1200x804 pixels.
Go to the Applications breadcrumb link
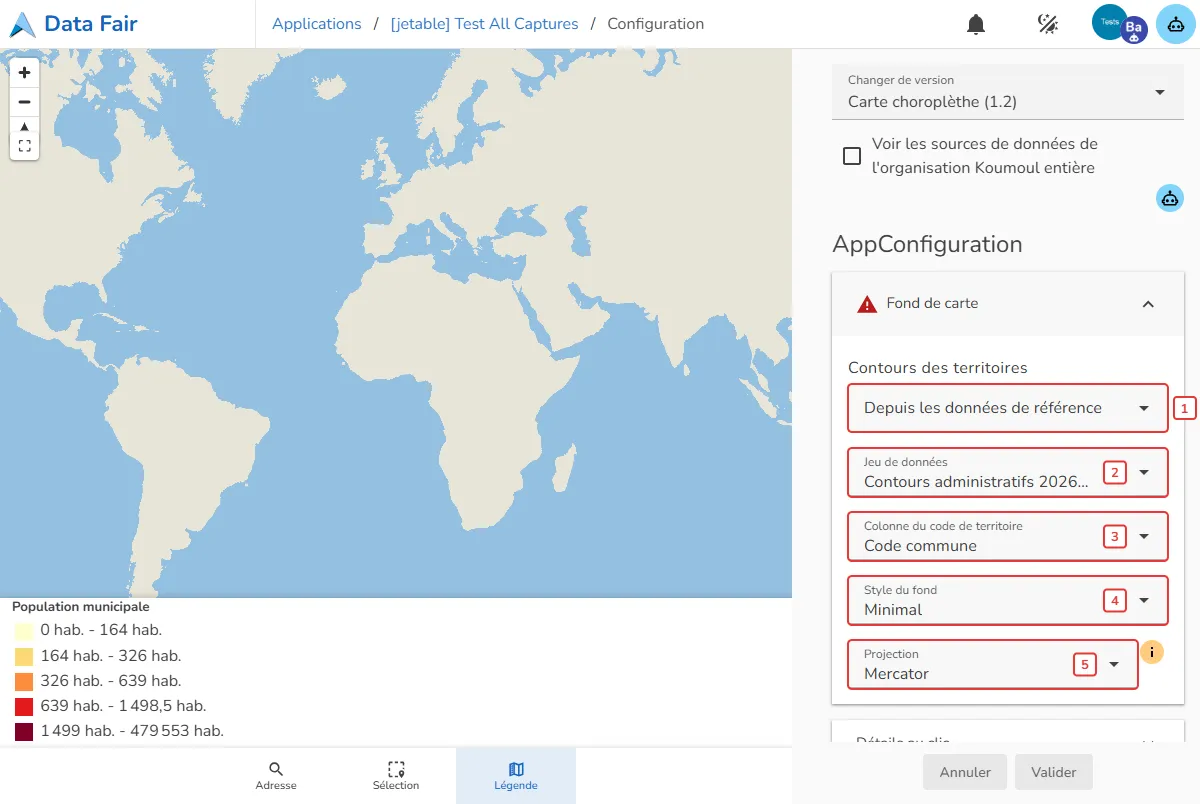pyautogui.click(x=317, y=24)
